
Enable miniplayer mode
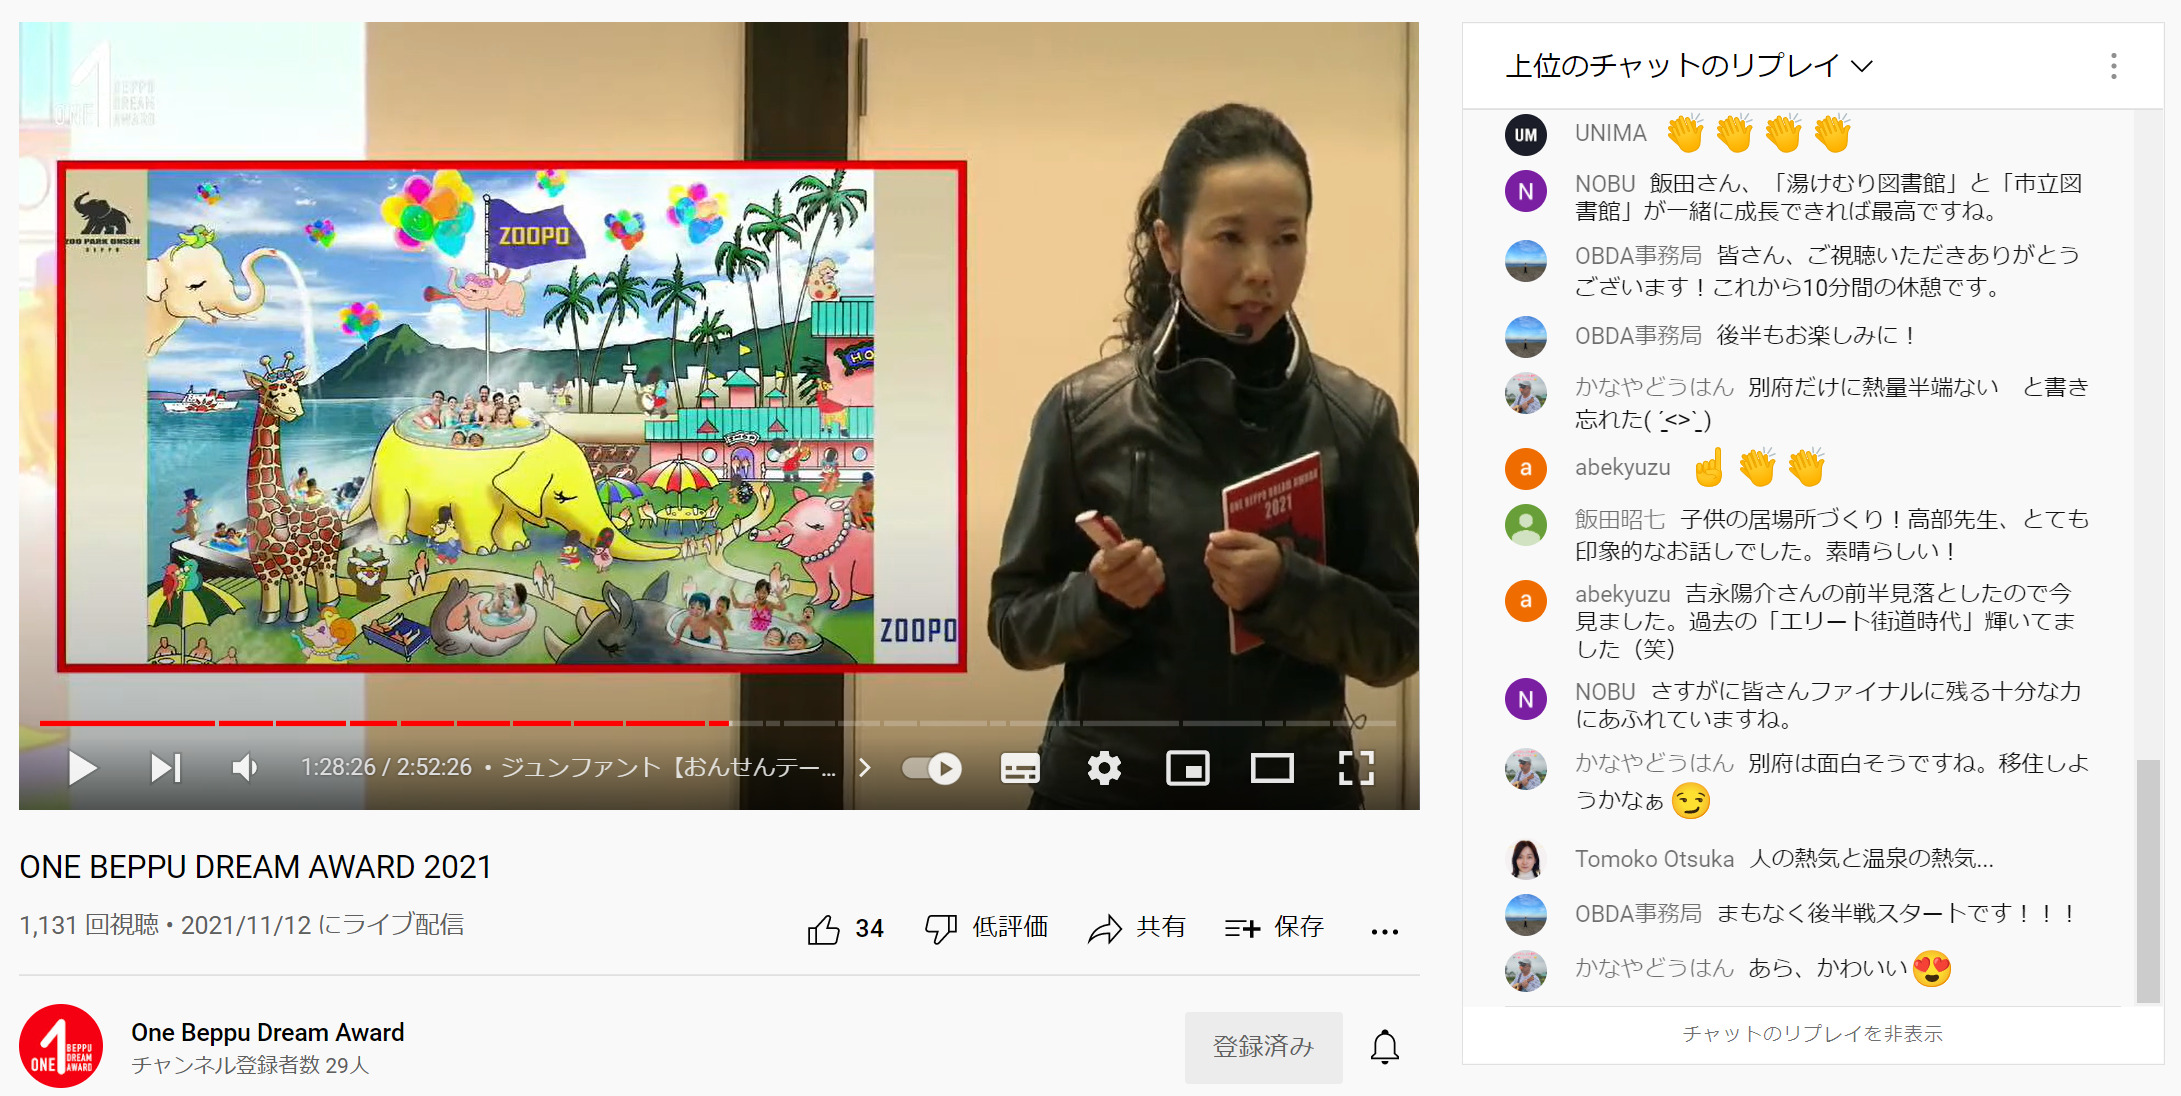pyautogui.click(x=1188, y=768)
